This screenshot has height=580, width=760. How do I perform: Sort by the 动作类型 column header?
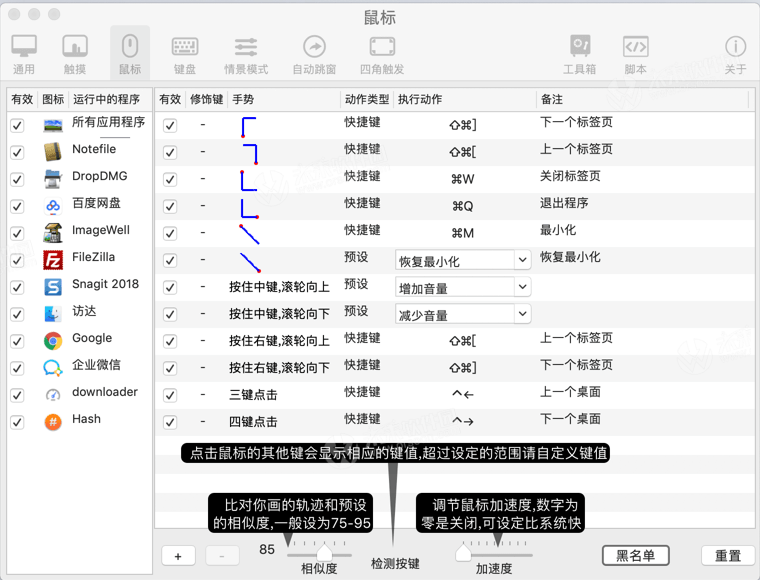click(x=367, y=99)
